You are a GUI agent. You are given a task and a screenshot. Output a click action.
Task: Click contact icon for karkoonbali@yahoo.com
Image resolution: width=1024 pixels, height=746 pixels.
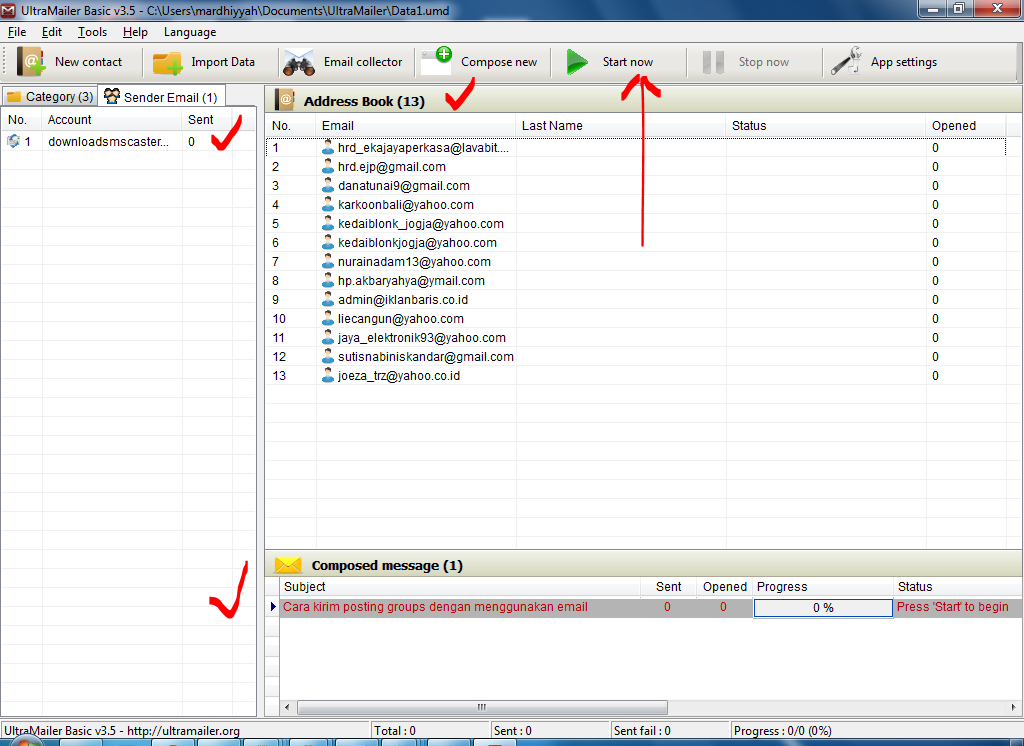328,204
